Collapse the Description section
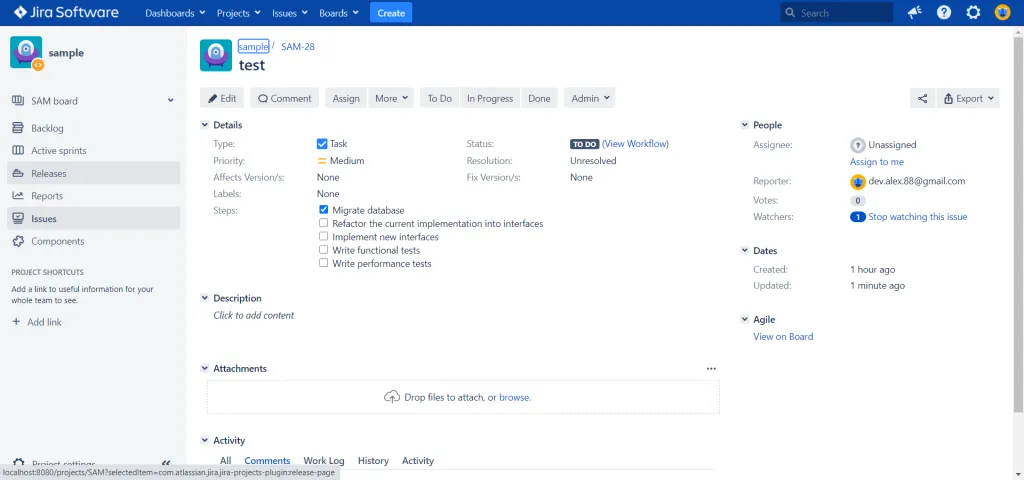Viewport: 1024px width, 480px height. tap(204, 298)
